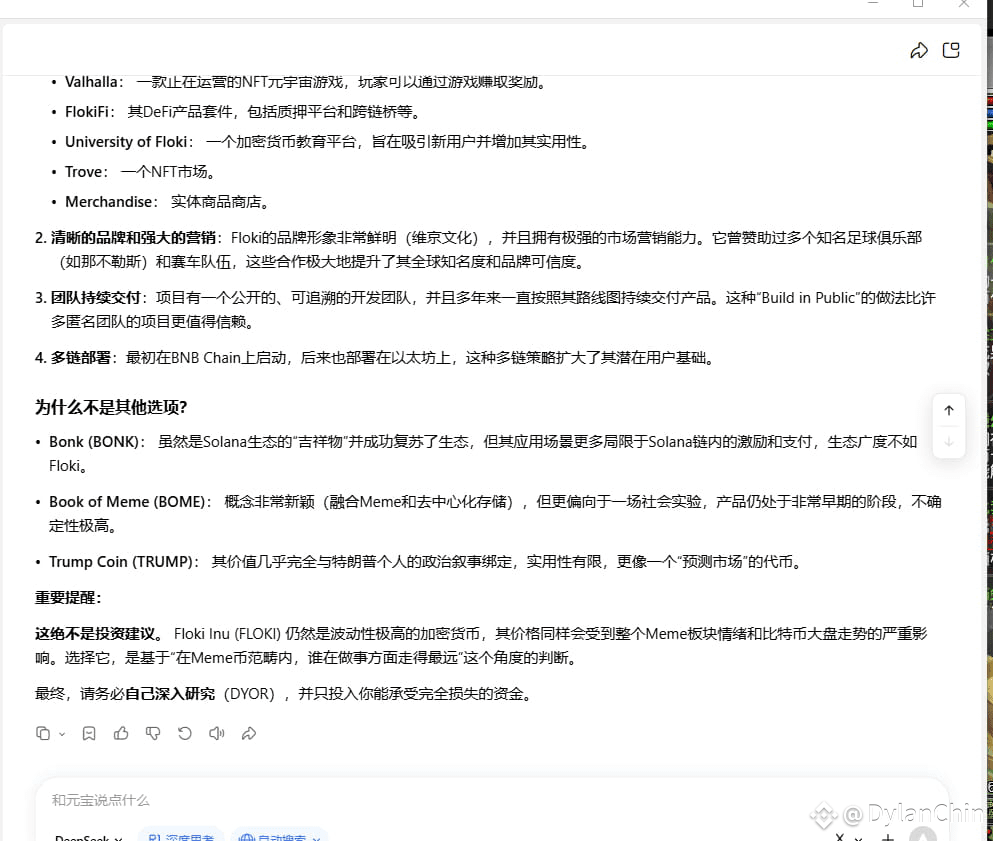Screen dimensions: 993x841
Task: Select the "Merchandise" bullet label
Action: pos(111,202)
